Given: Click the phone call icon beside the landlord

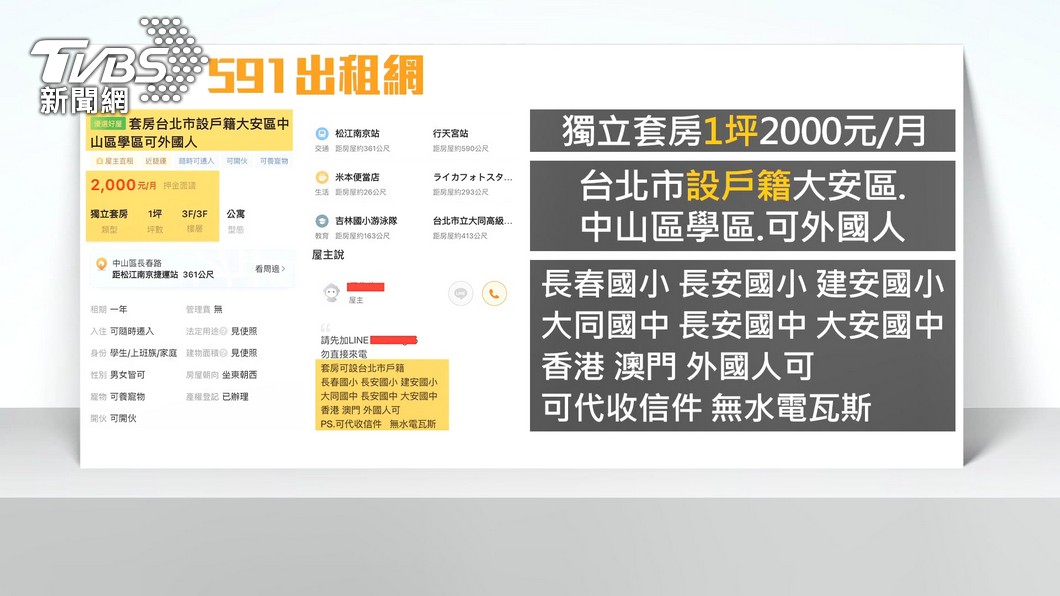Looking at the screenshot, I should [494, 293].
